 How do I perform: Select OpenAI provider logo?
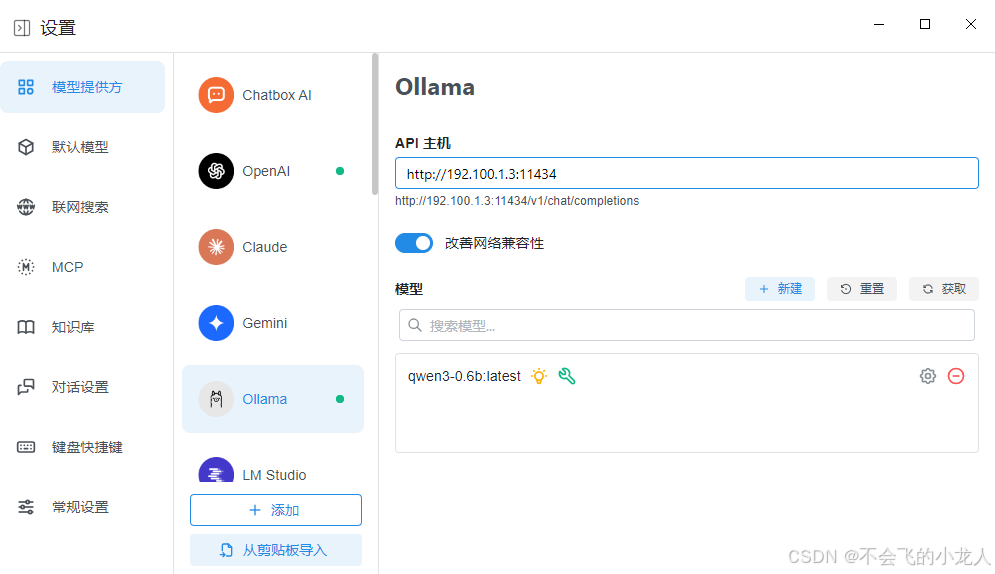[216, 171]
